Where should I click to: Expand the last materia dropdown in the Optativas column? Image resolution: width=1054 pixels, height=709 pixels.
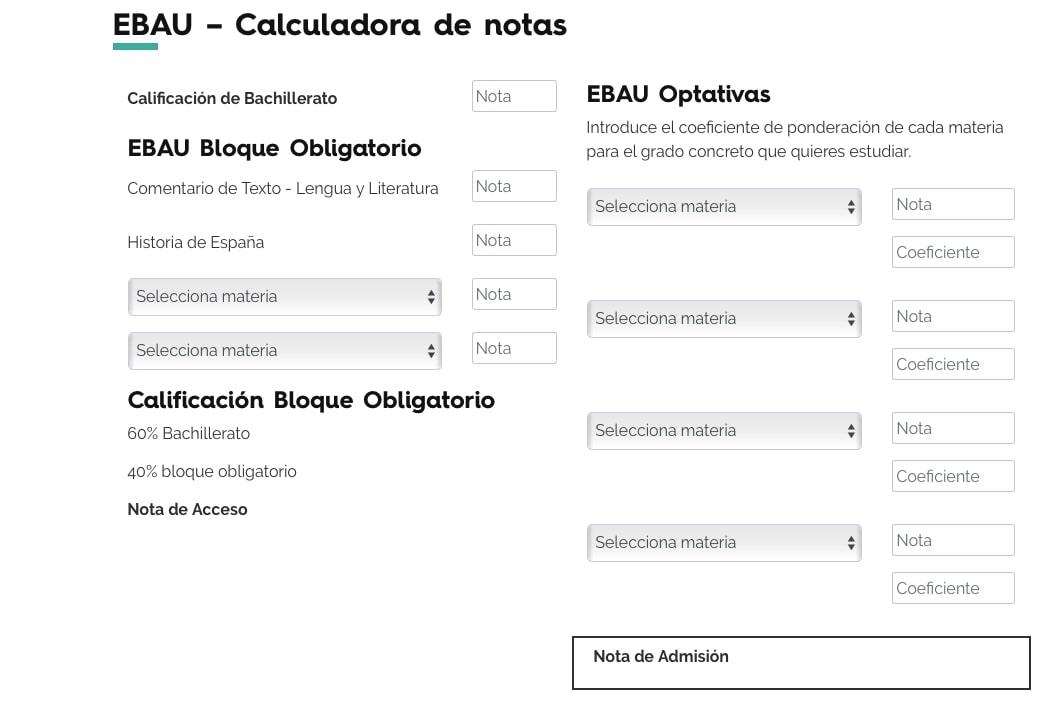[723, 542]
